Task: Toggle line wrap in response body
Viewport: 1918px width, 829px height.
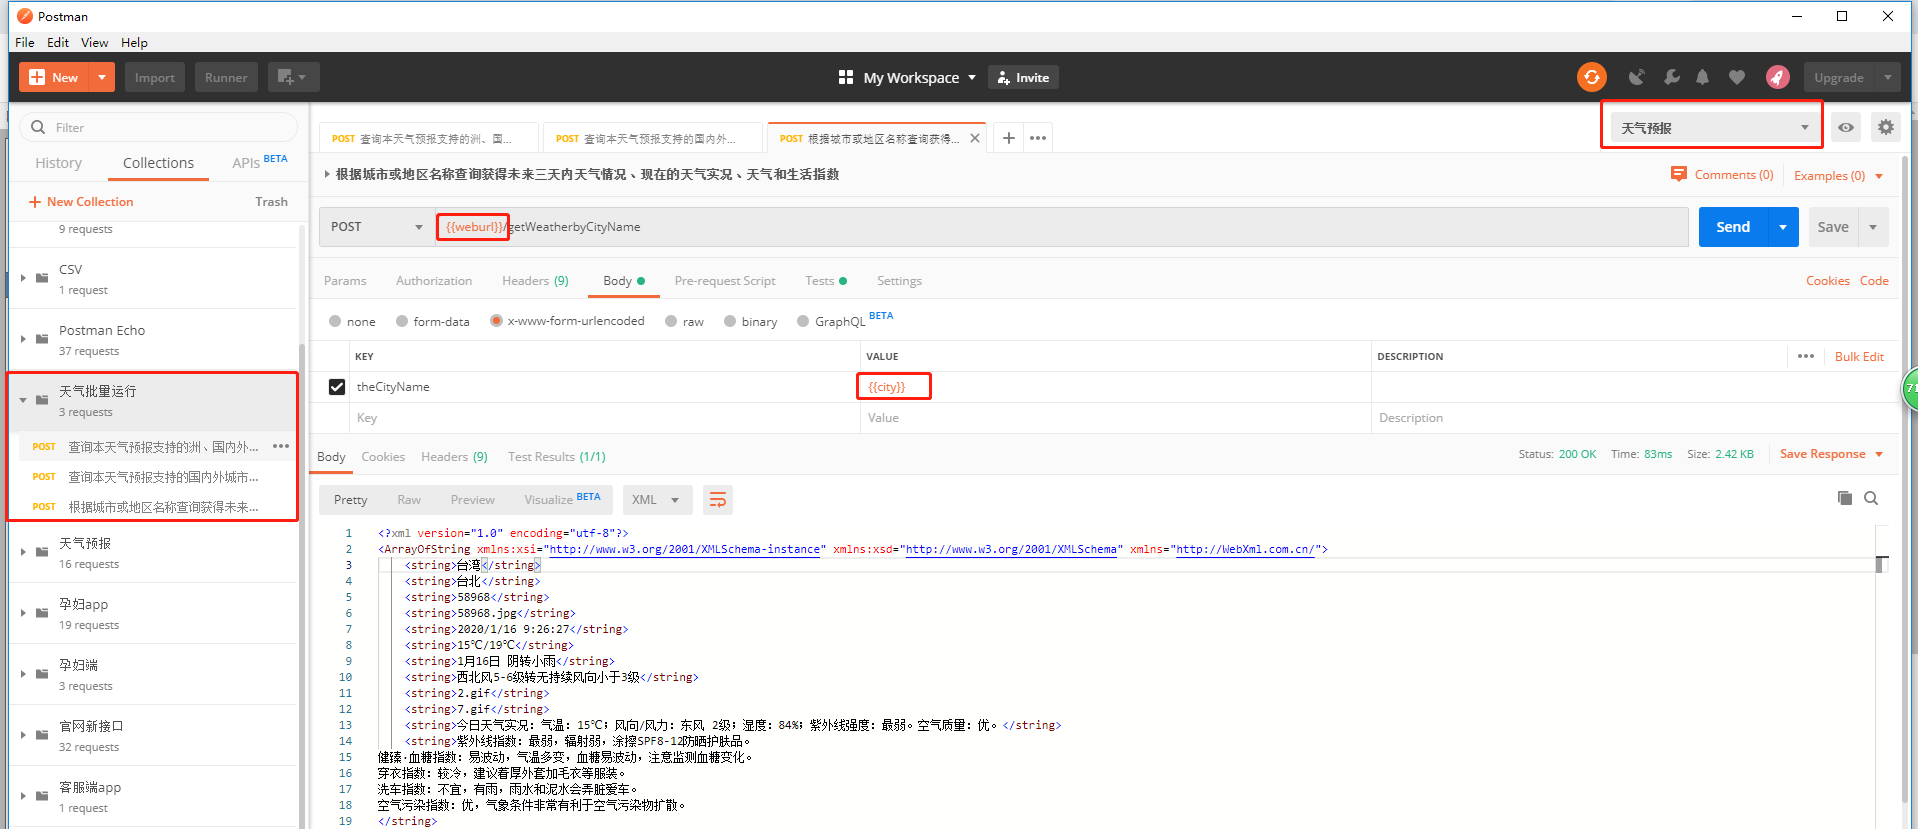Action: coord(718,500)
